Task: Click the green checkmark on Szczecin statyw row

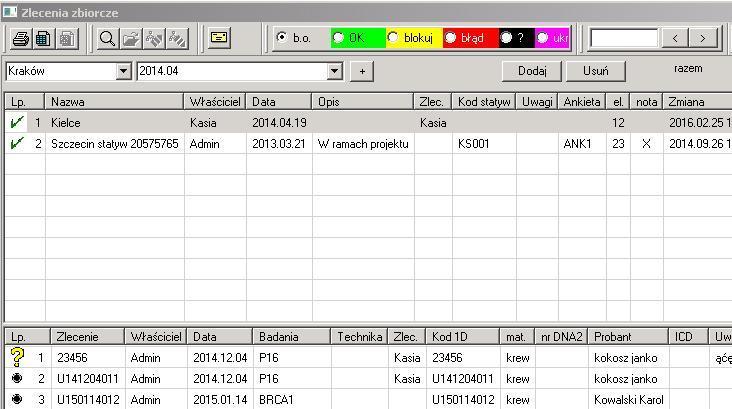Action: click(x=17, y=143)
